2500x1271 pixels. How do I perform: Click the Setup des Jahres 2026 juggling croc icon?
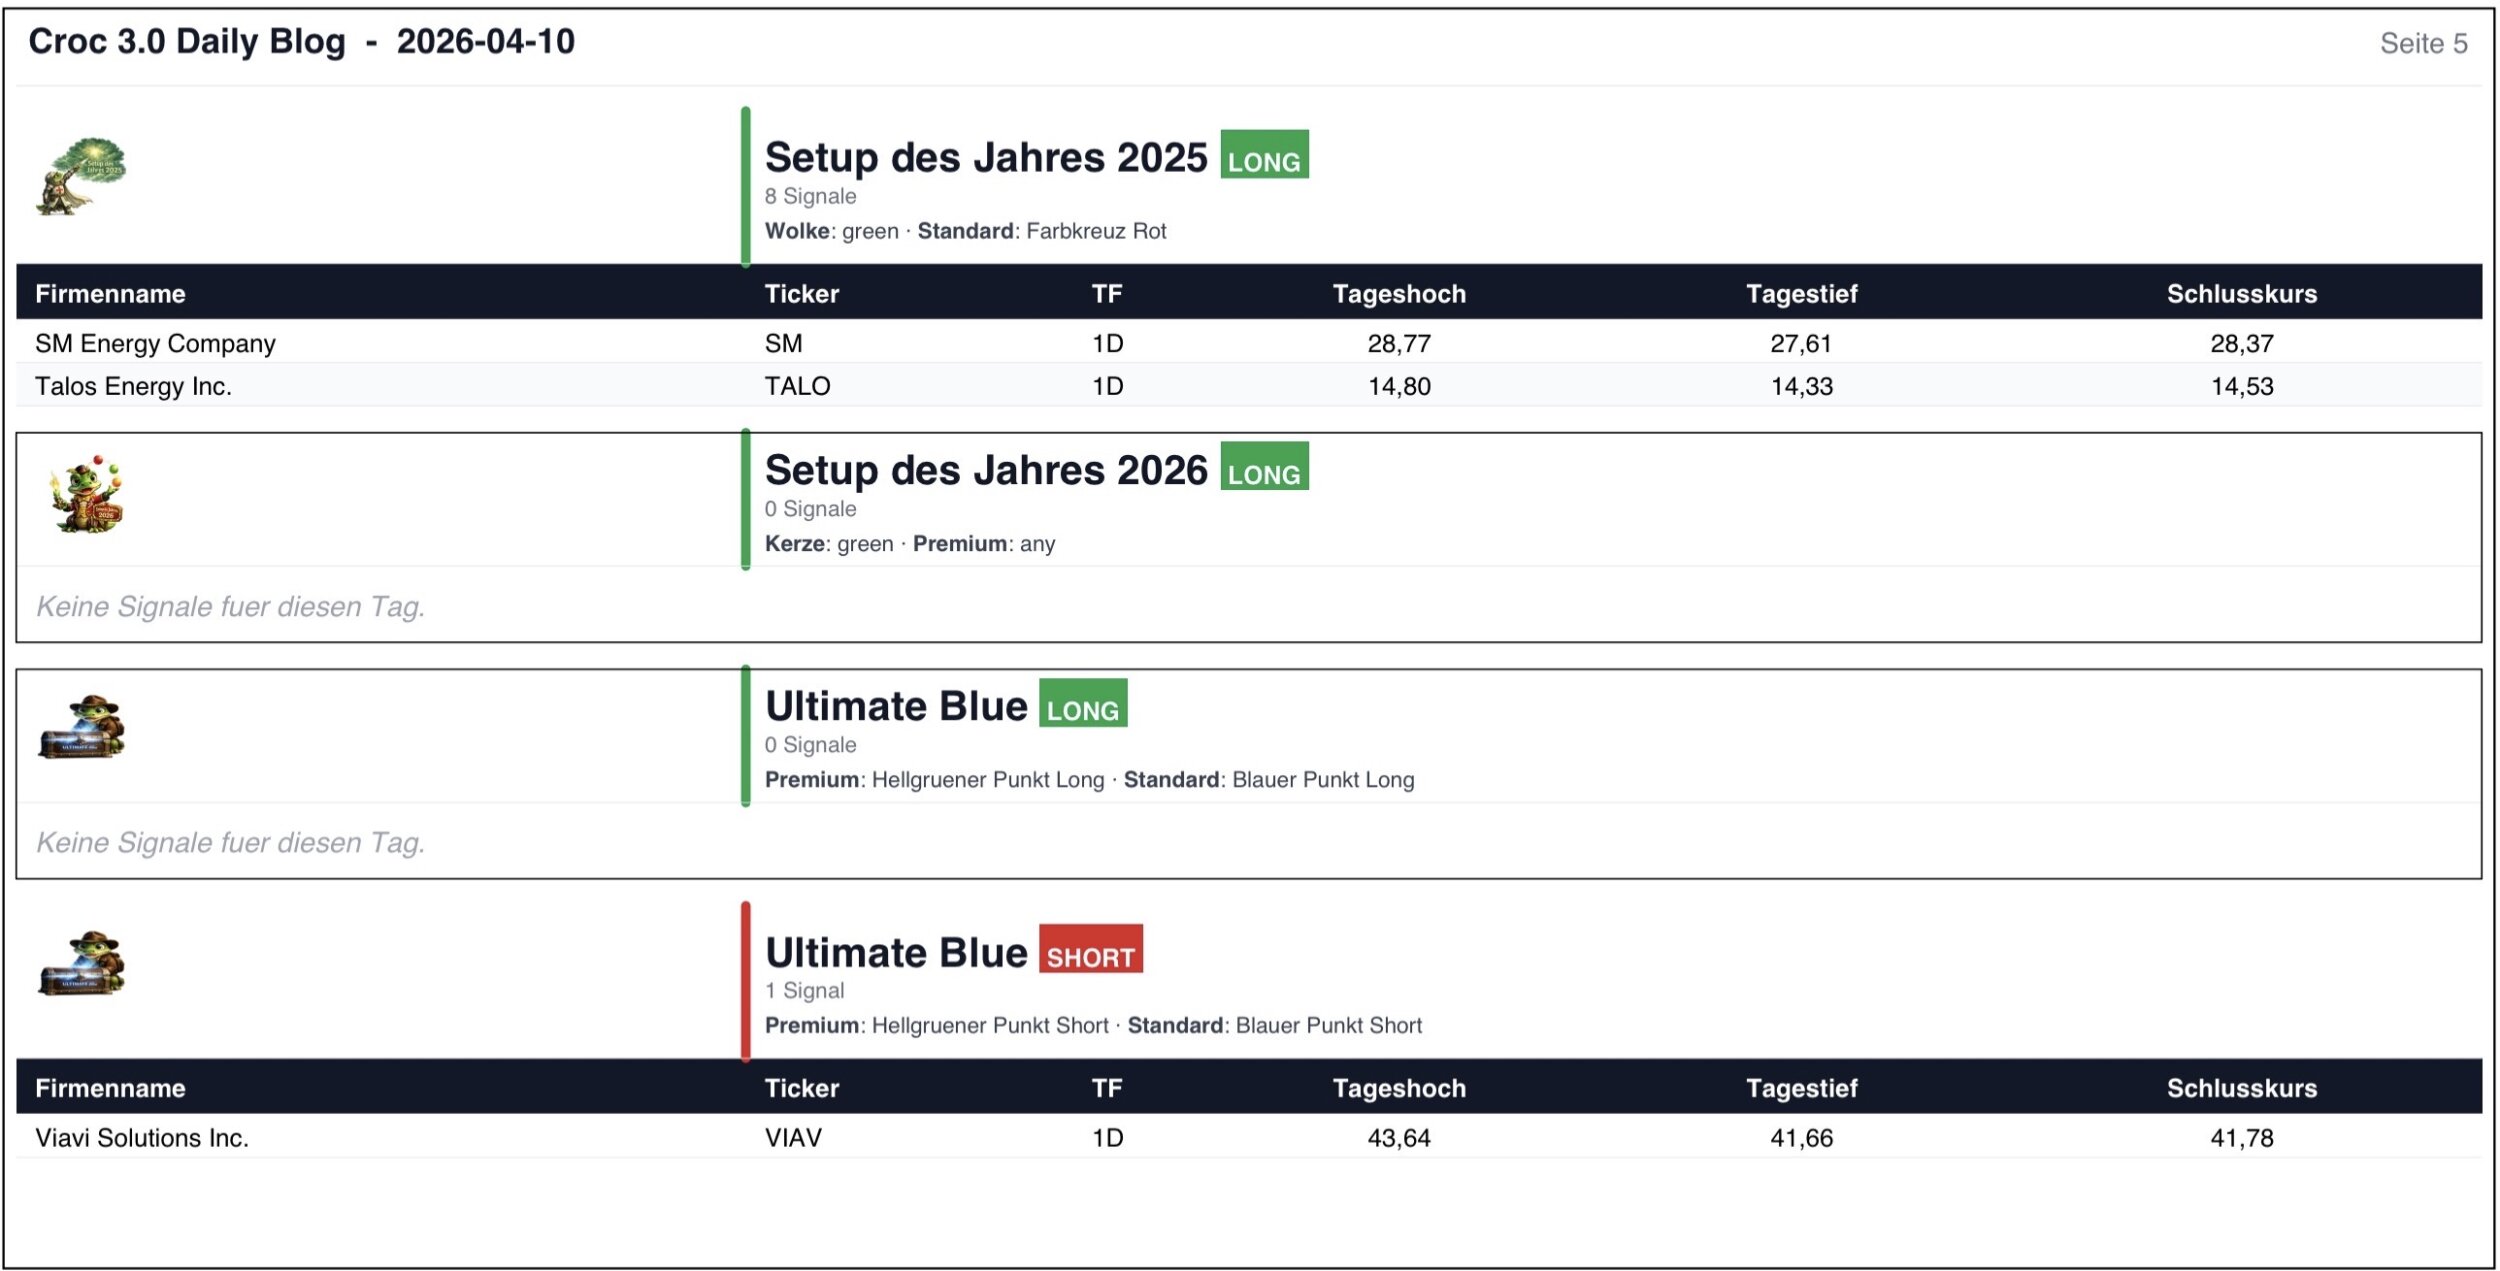coord(86,494)
